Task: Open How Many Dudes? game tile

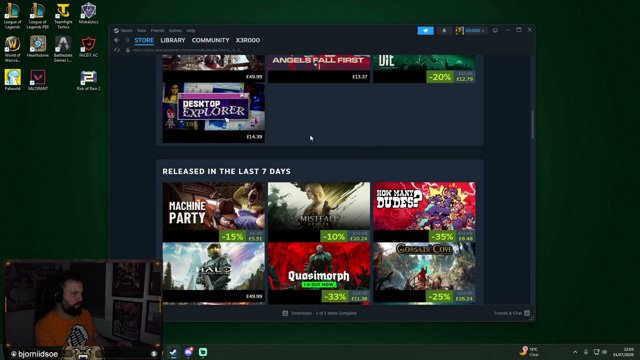Action: (x=424, y=212)
